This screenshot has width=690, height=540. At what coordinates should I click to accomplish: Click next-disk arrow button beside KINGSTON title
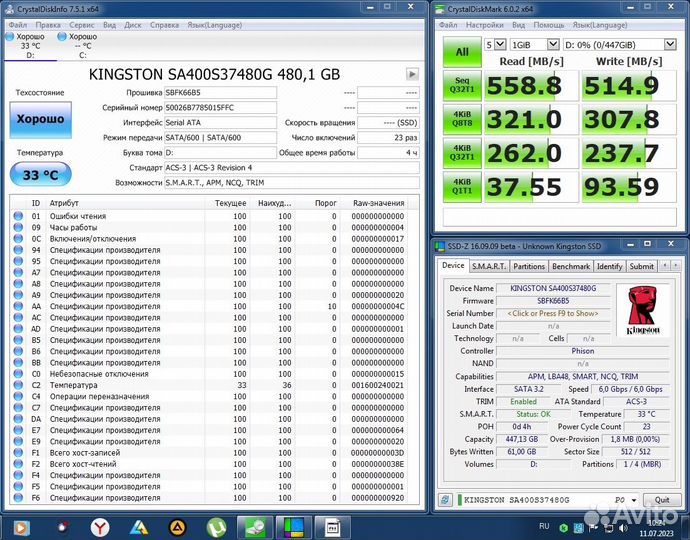412,74
